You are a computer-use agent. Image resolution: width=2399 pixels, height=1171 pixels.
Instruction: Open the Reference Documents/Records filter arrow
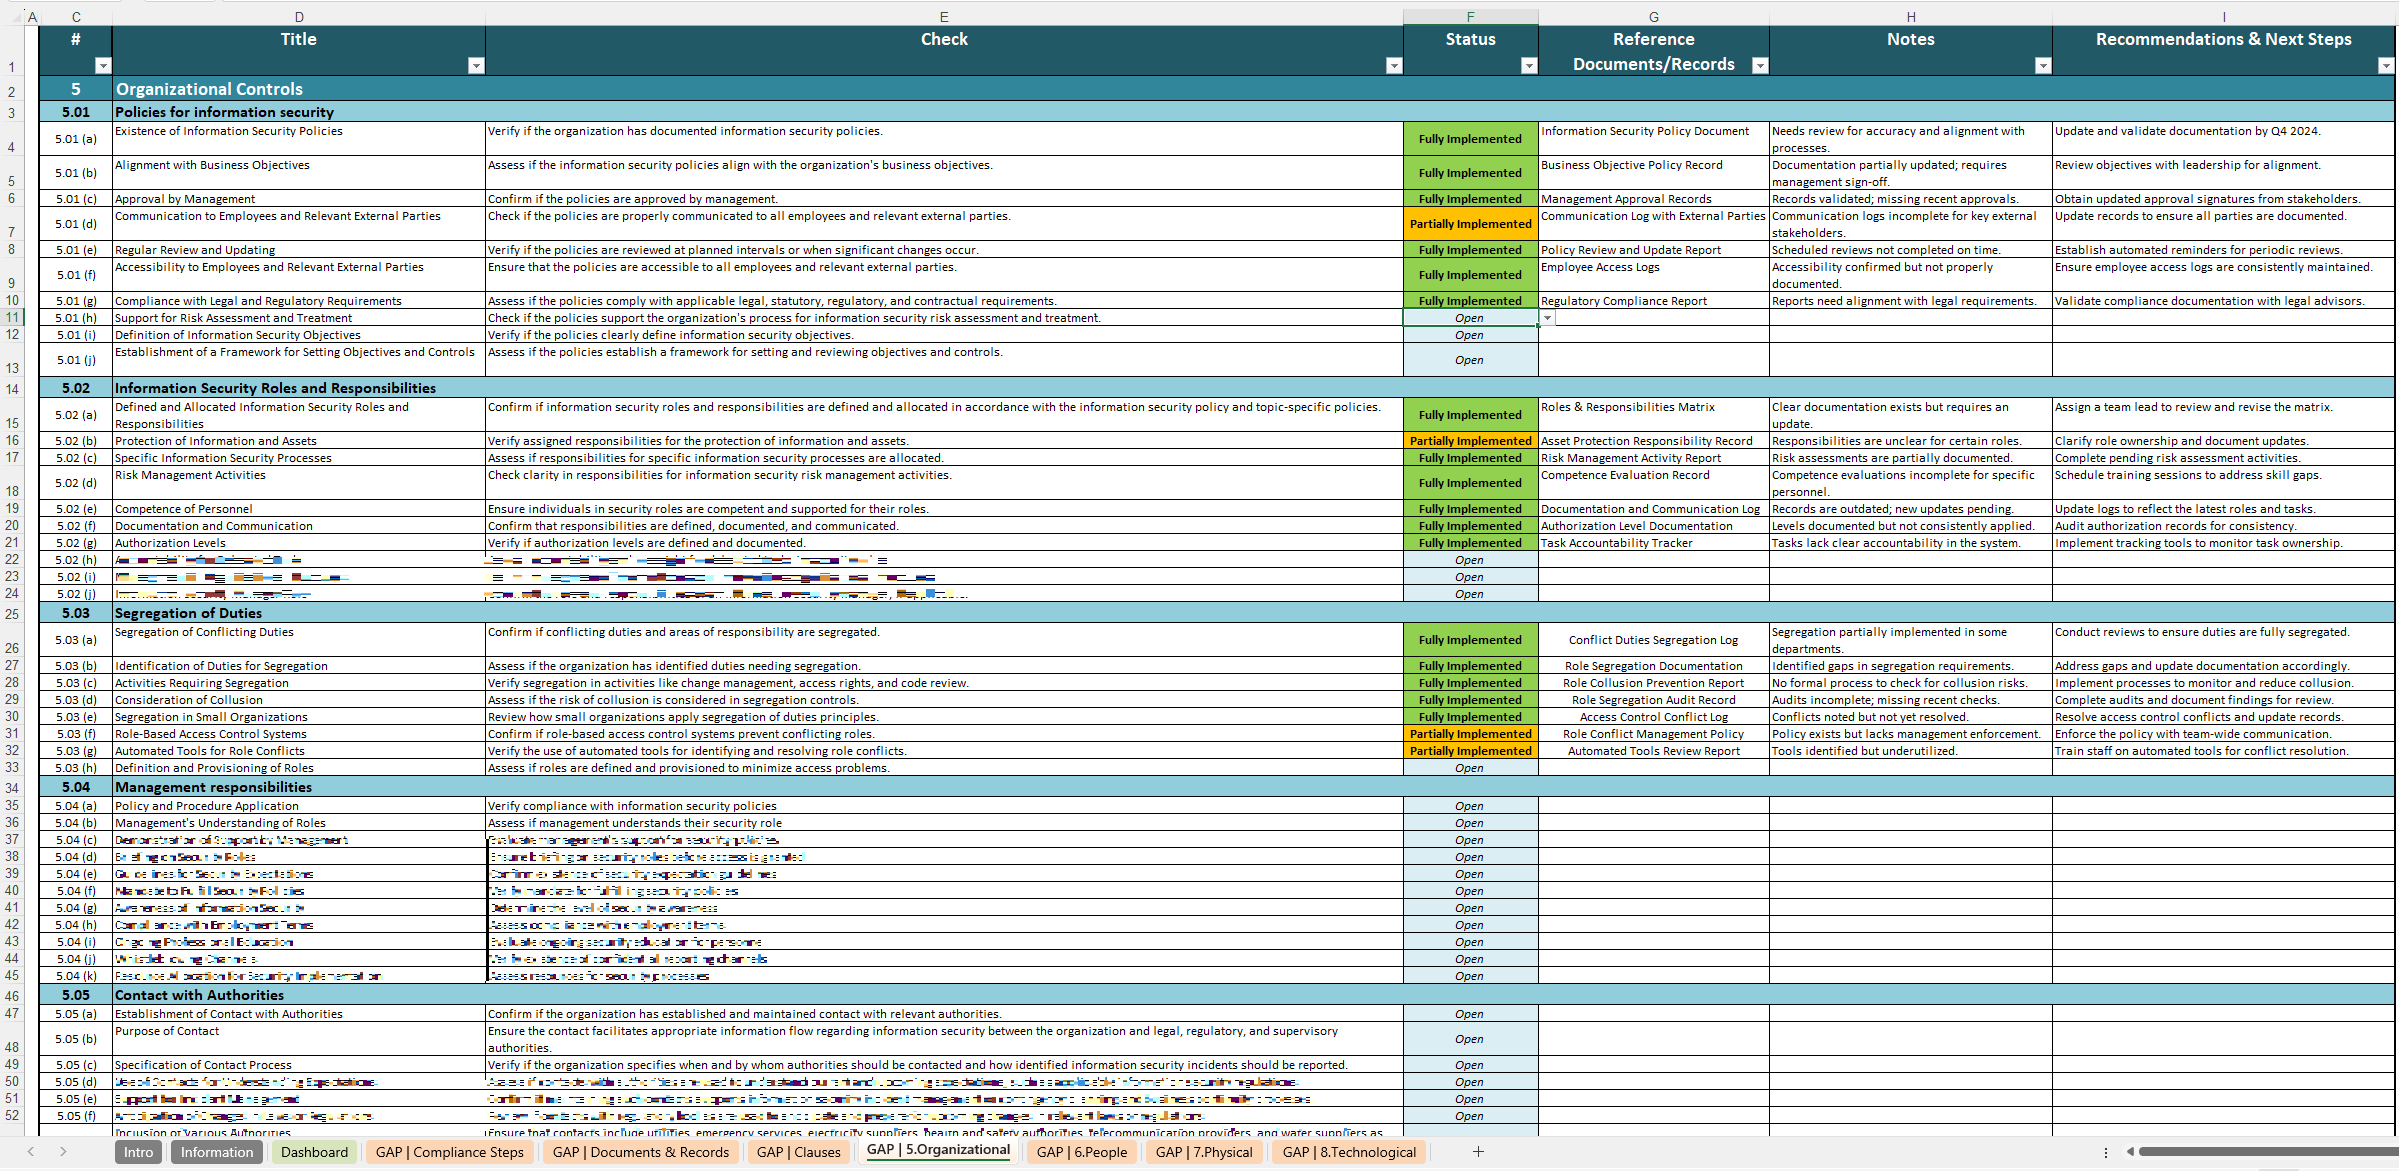pyautogui.click(x=1760, y=66)
